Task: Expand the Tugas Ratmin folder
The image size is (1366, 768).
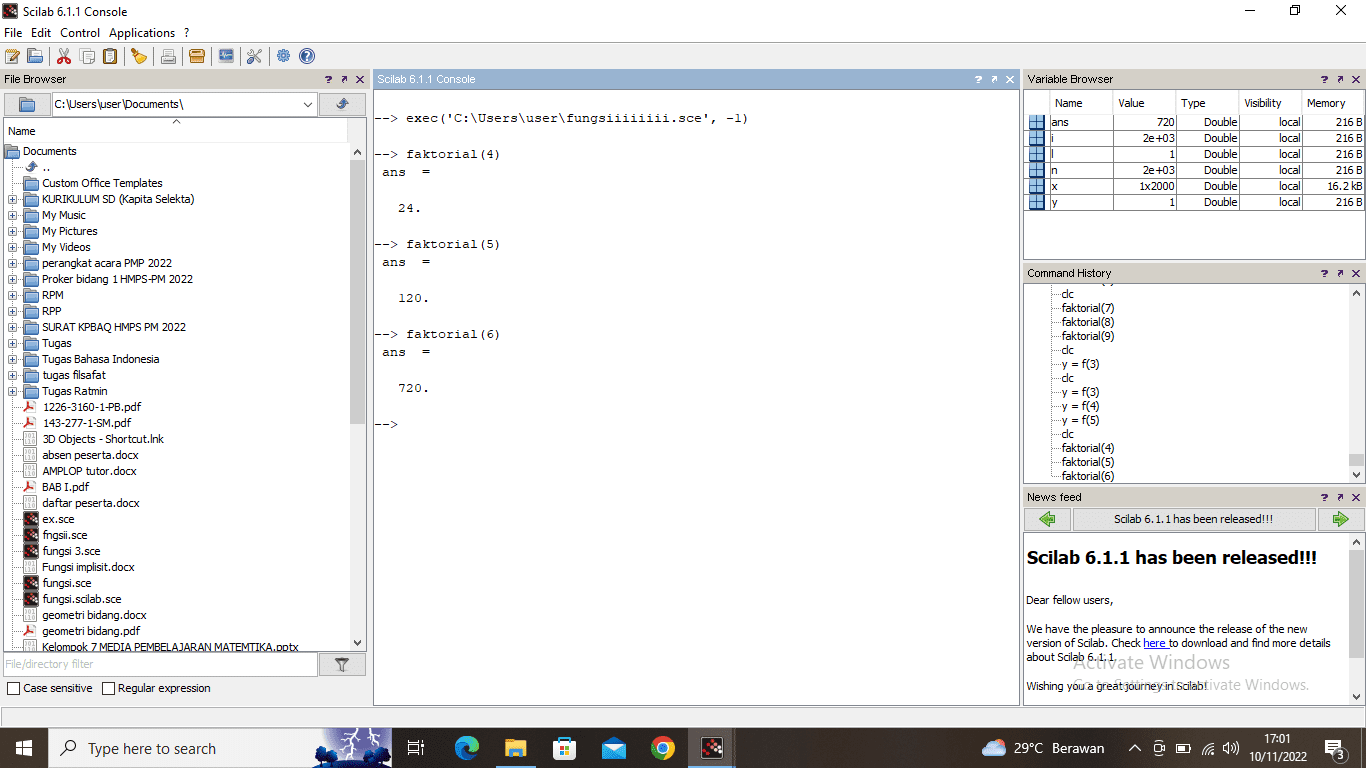Action: (x=13, y=391)
